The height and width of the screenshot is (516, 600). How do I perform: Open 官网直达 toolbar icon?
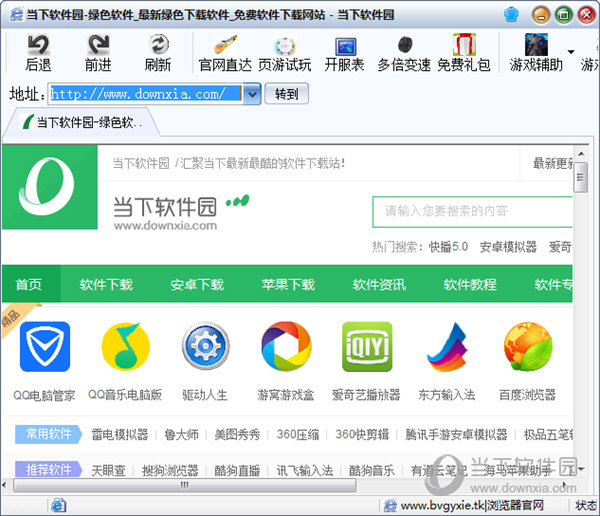point(225,44)
